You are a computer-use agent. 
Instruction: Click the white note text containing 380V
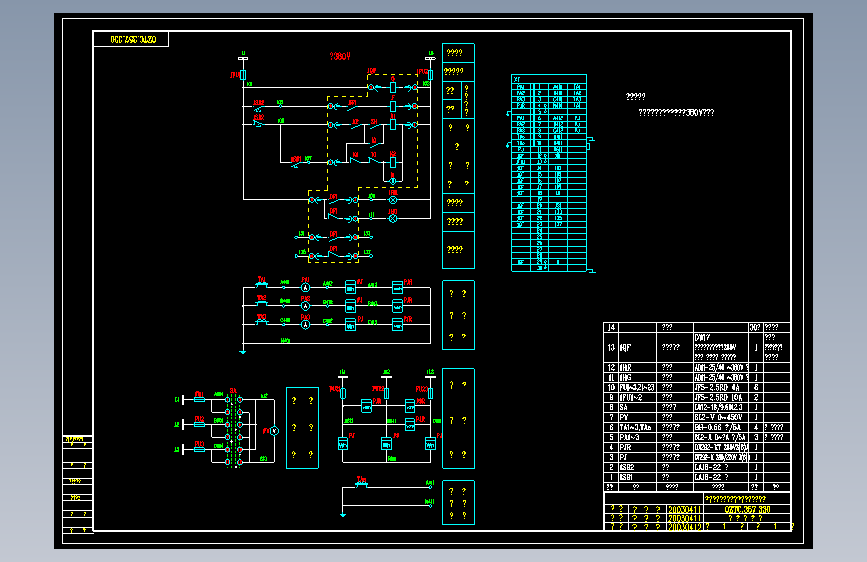click(676, 112)
